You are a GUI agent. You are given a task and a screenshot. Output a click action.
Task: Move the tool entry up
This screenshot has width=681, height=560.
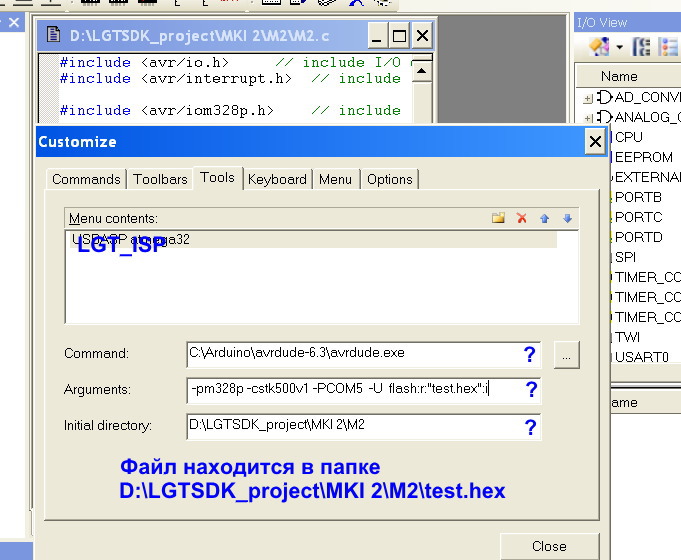545,218
